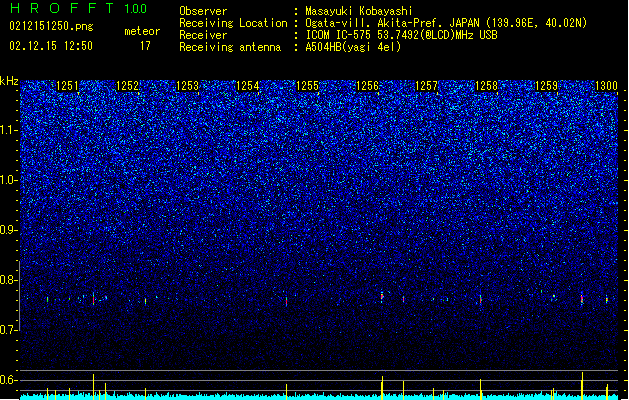
Task: Click the version number 1.00
Action: [136, 9]
